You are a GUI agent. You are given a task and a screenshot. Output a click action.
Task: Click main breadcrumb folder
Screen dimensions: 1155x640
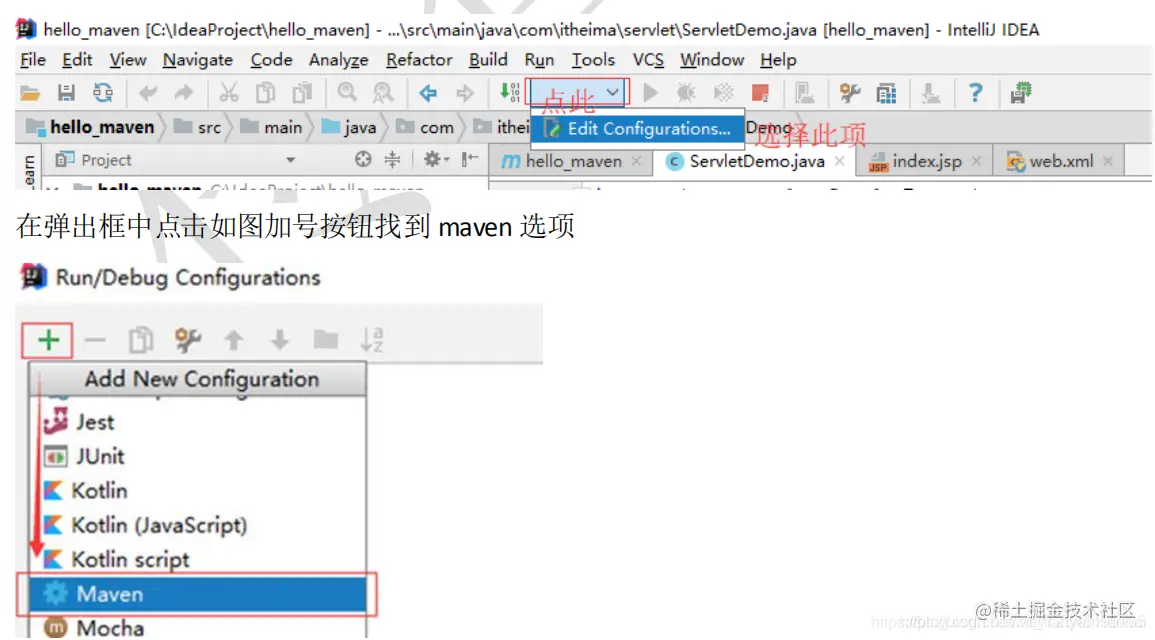coord(271,127)
